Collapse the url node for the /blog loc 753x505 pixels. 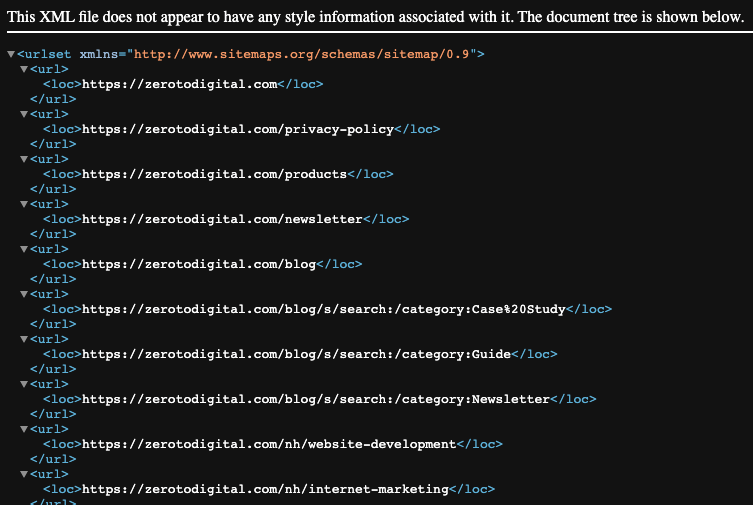coord(24,249)
